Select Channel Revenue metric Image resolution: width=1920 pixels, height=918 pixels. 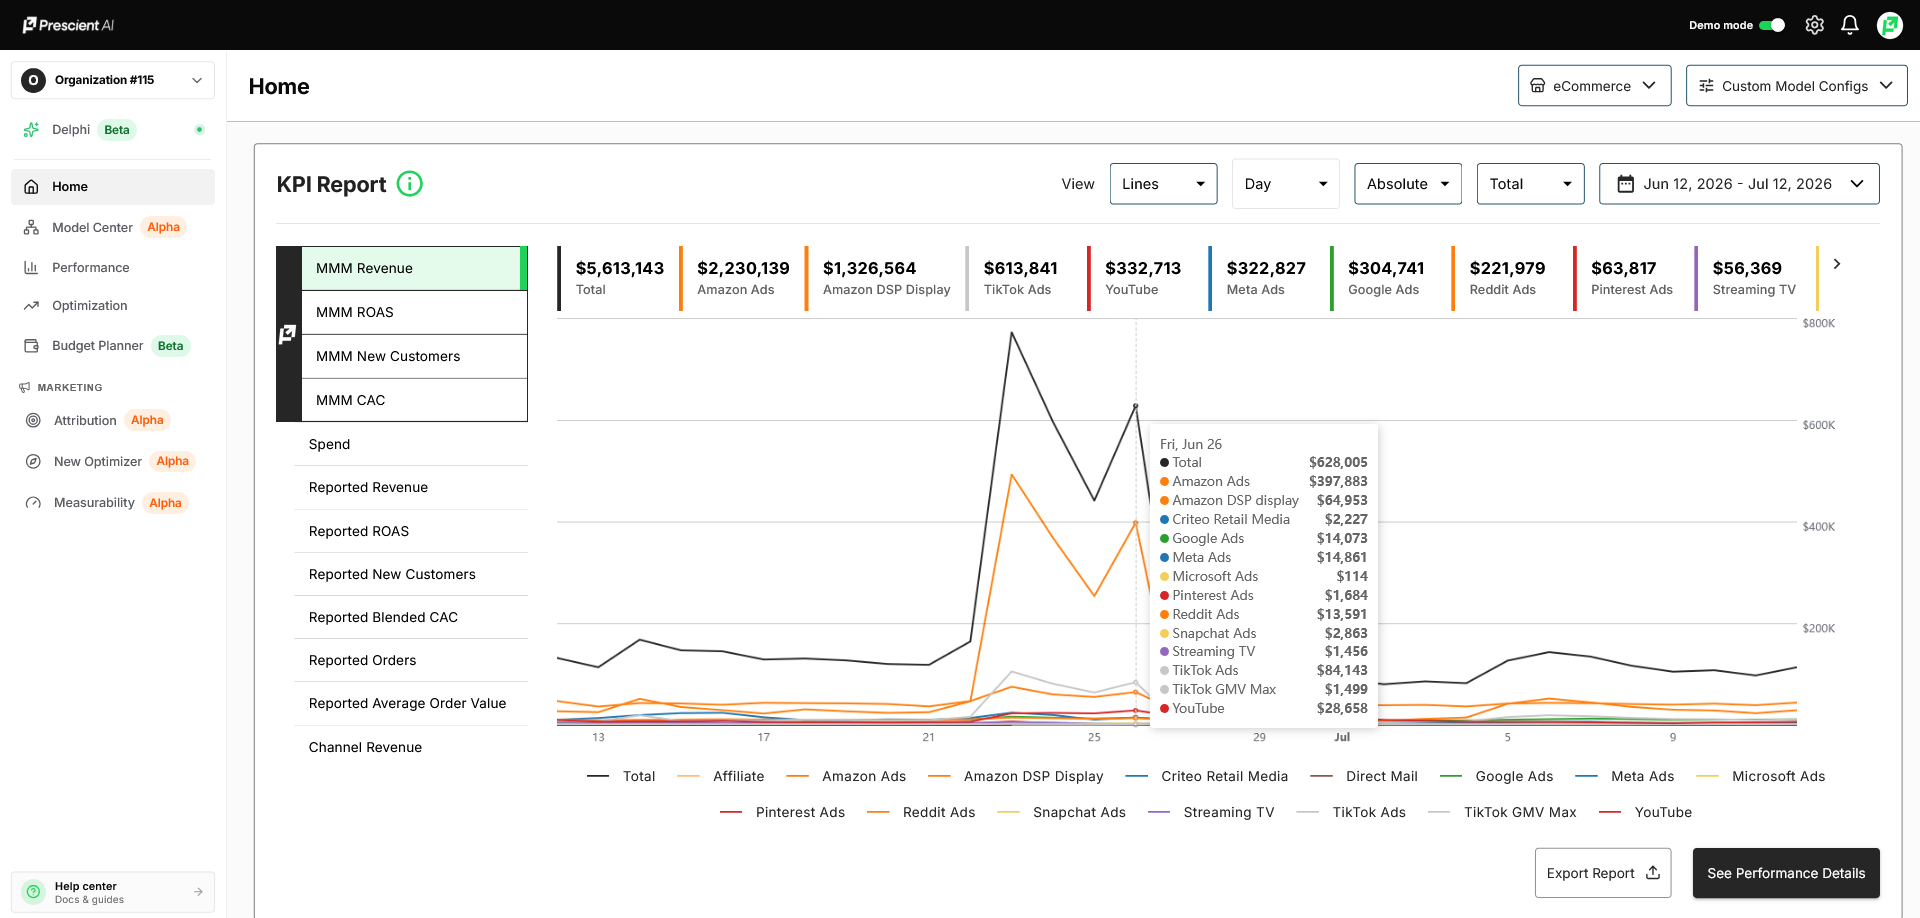click(x=411, y=747)
